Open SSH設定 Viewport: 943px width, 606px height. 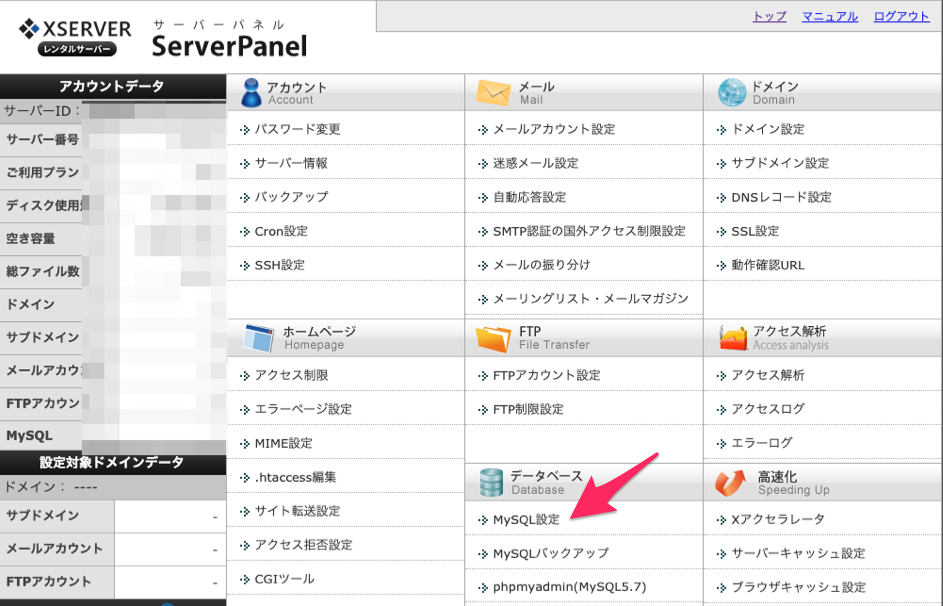pyautogui.click(x=280, y=265)
